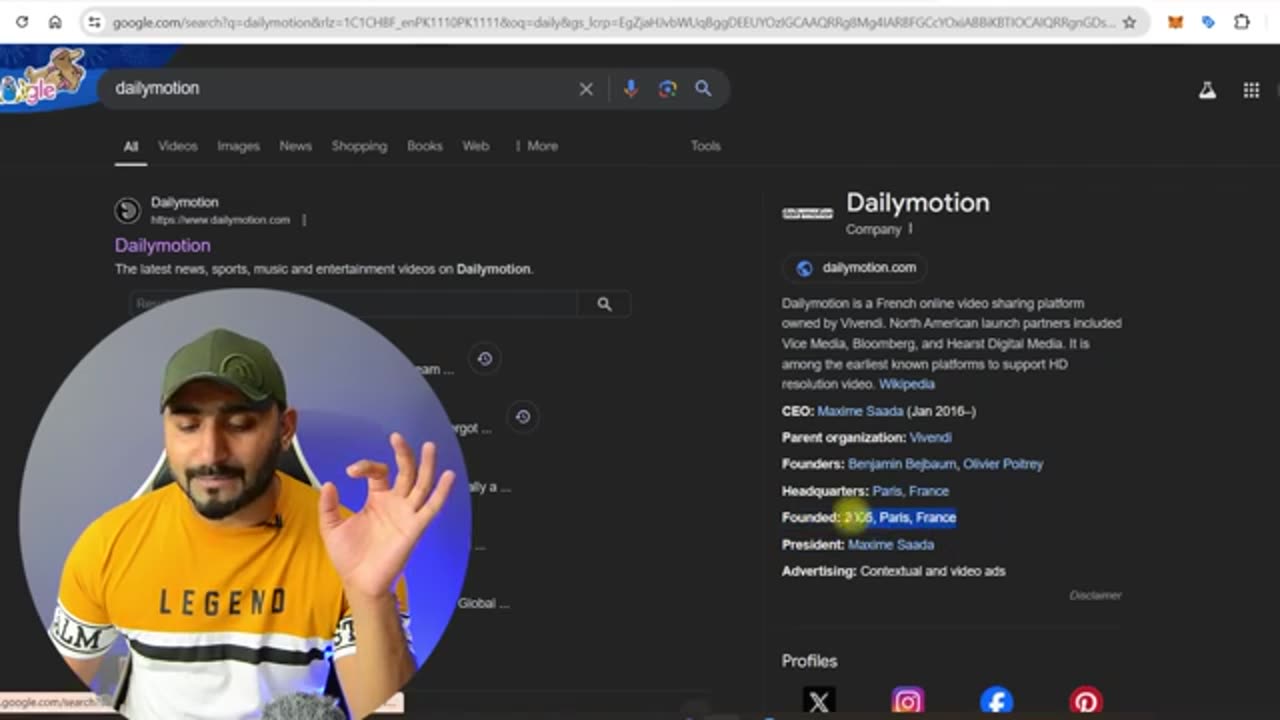Open the Extensions puzzle icon
The width and height of the screenshot is (1280, 720).
click(x=1242, y=22)
